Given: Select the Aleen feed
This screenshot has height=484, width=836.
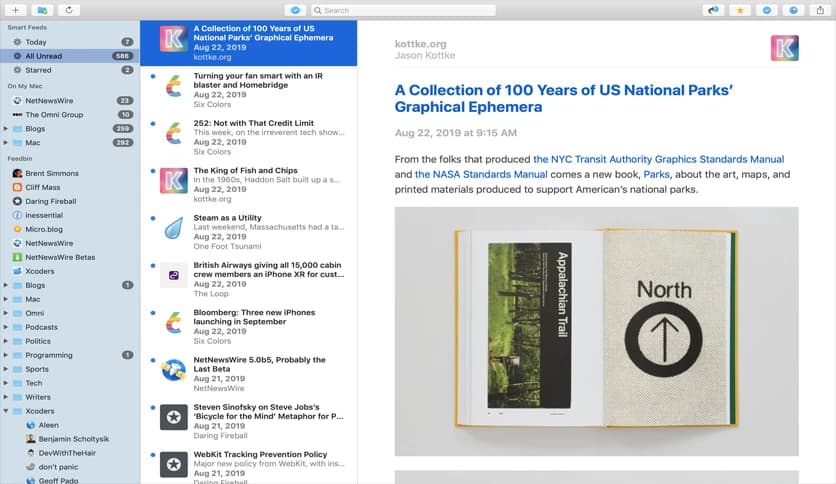Looking at the screenshot, I should (70, 425).
